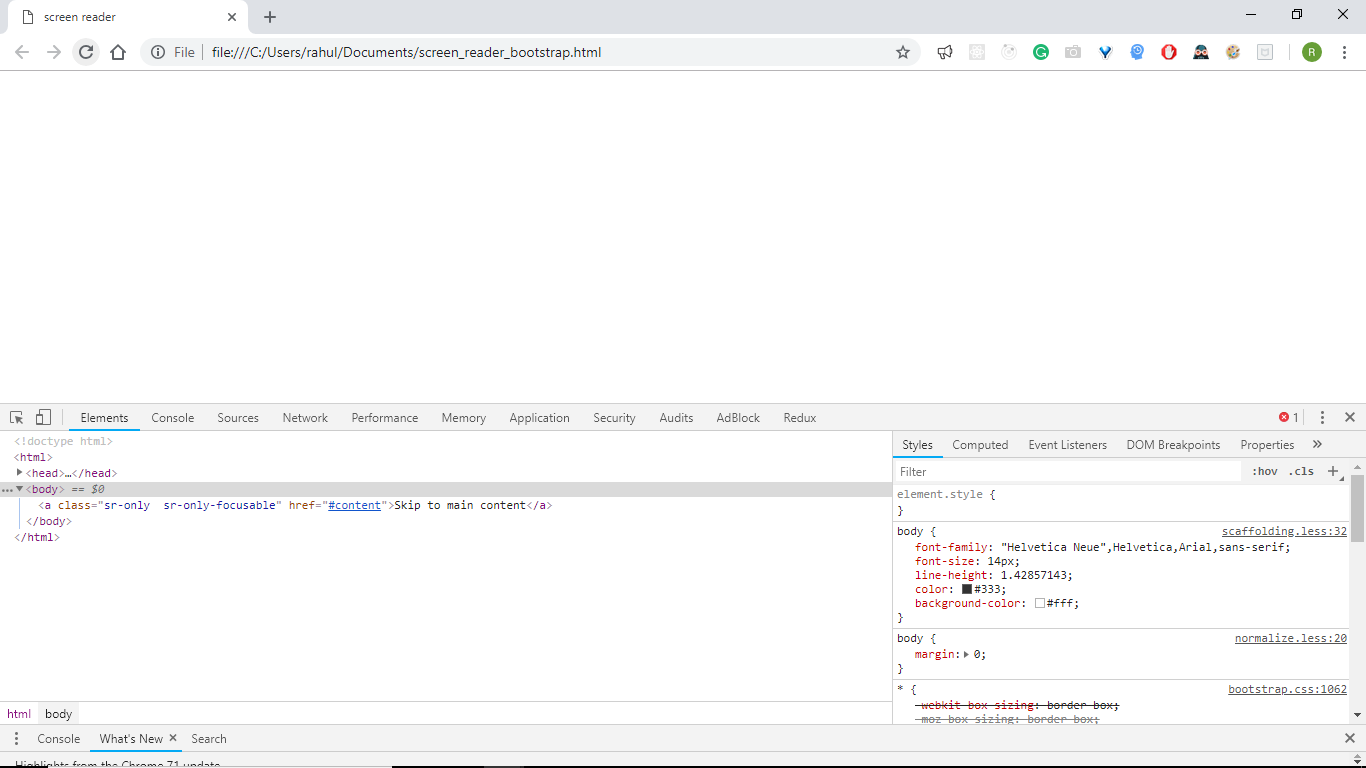Viewport: 1366px width, 768px height.
Task: Collapse the body element node
Action: point(19,489)
